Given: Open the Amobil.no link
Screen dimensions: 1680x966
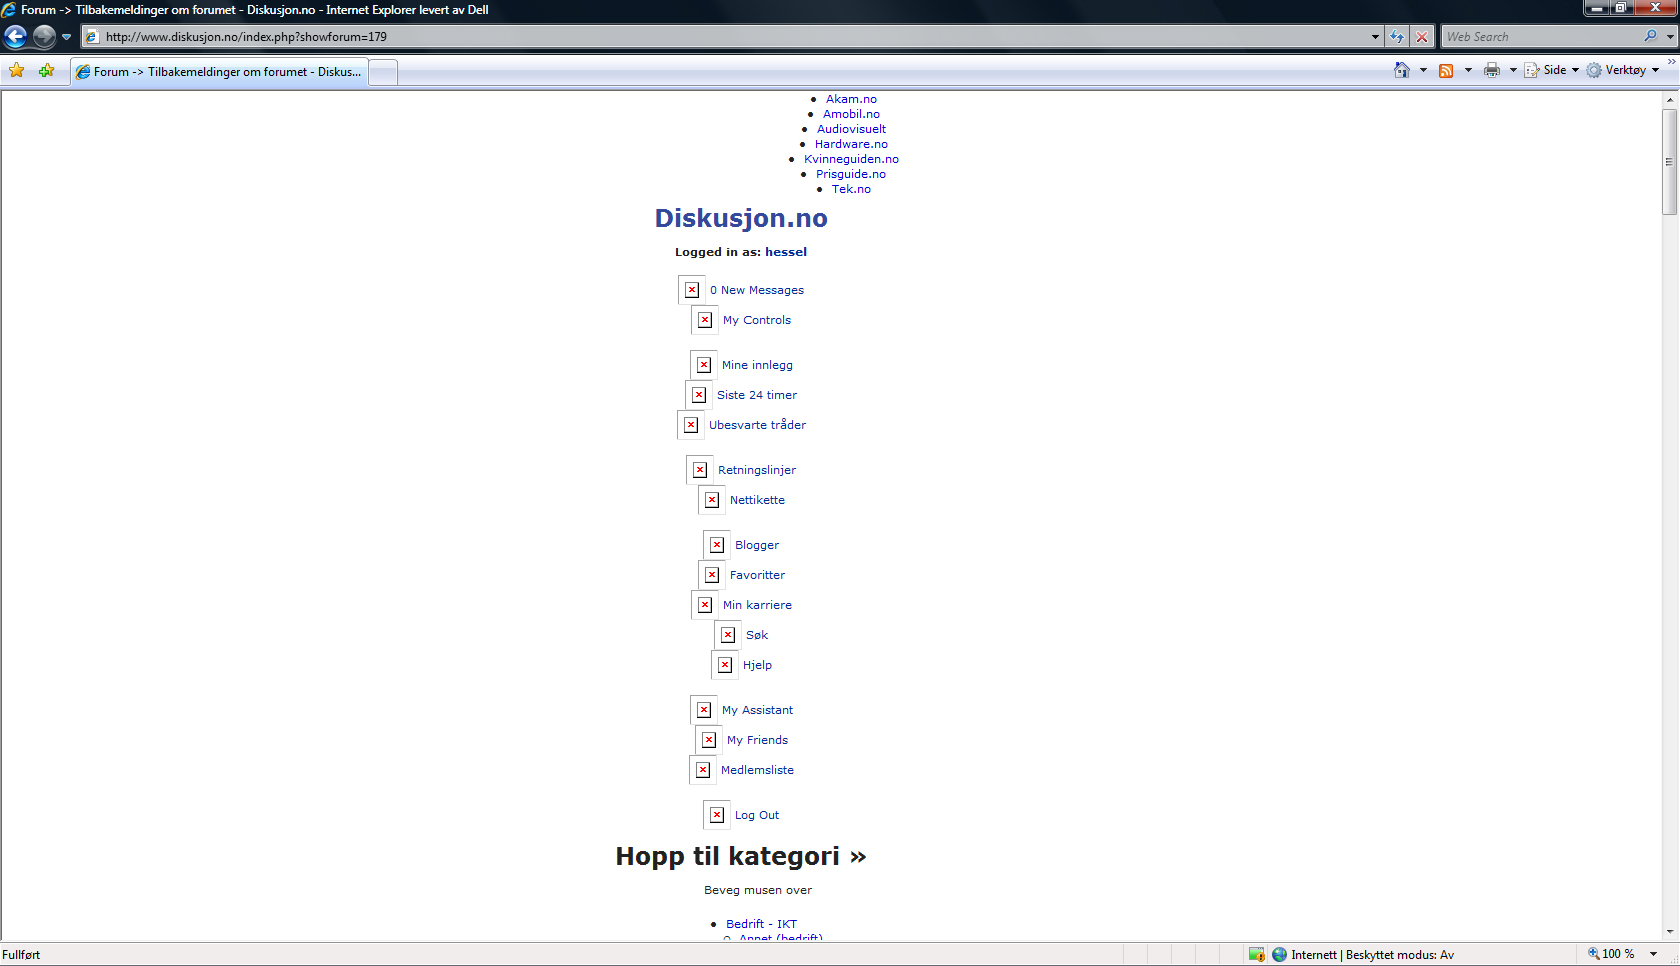Looking at the screenshot, I should [851, 114].
